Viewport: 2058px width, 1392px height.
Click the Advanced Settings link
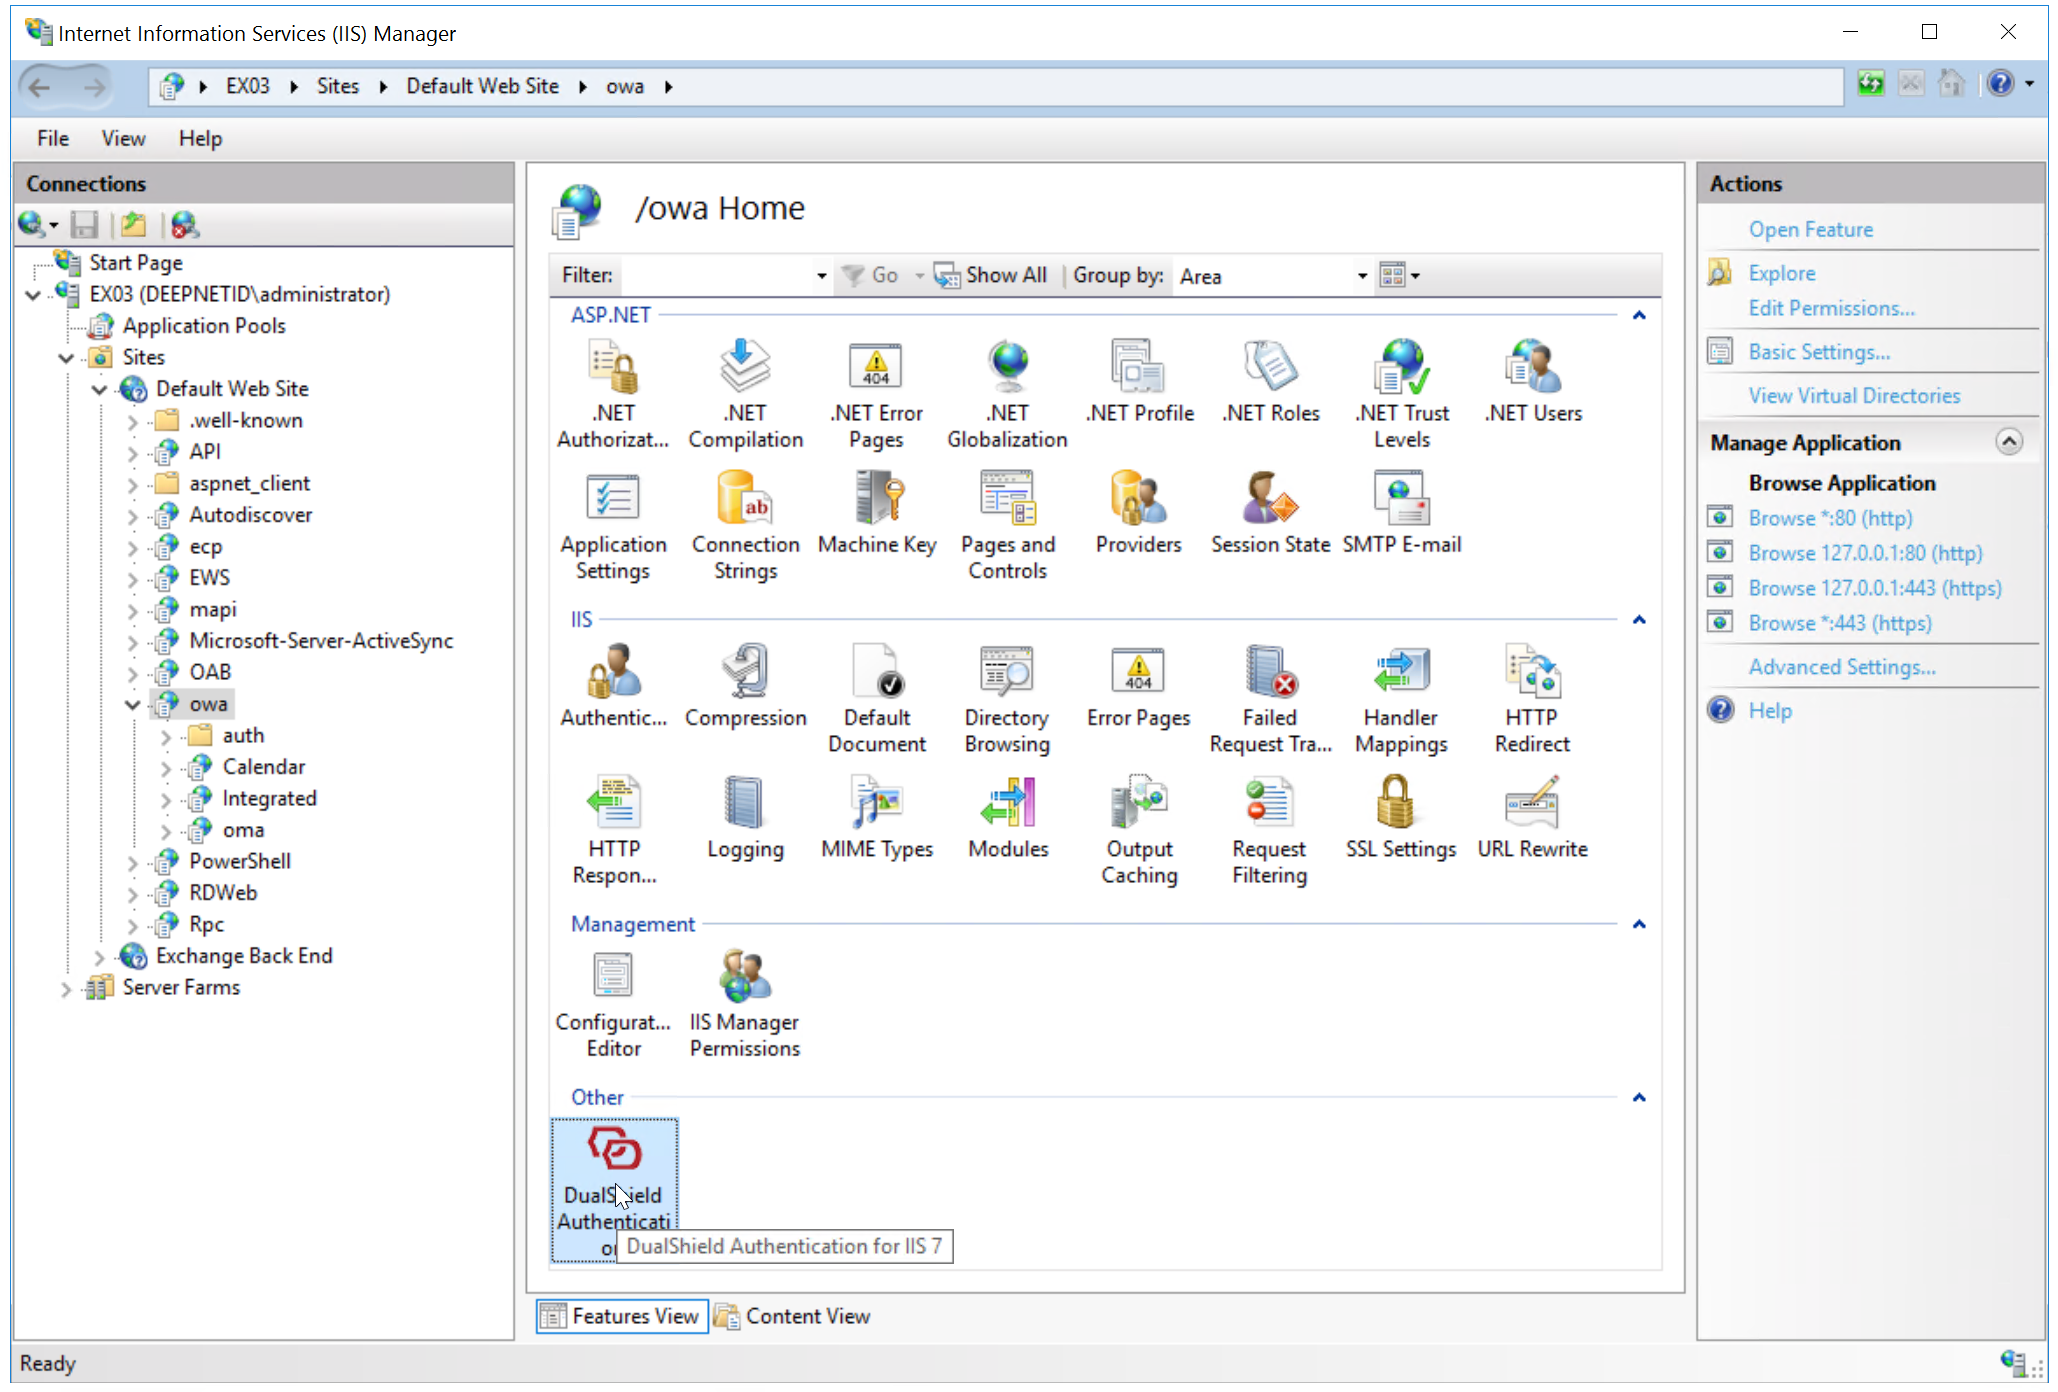click(1841, 667)
